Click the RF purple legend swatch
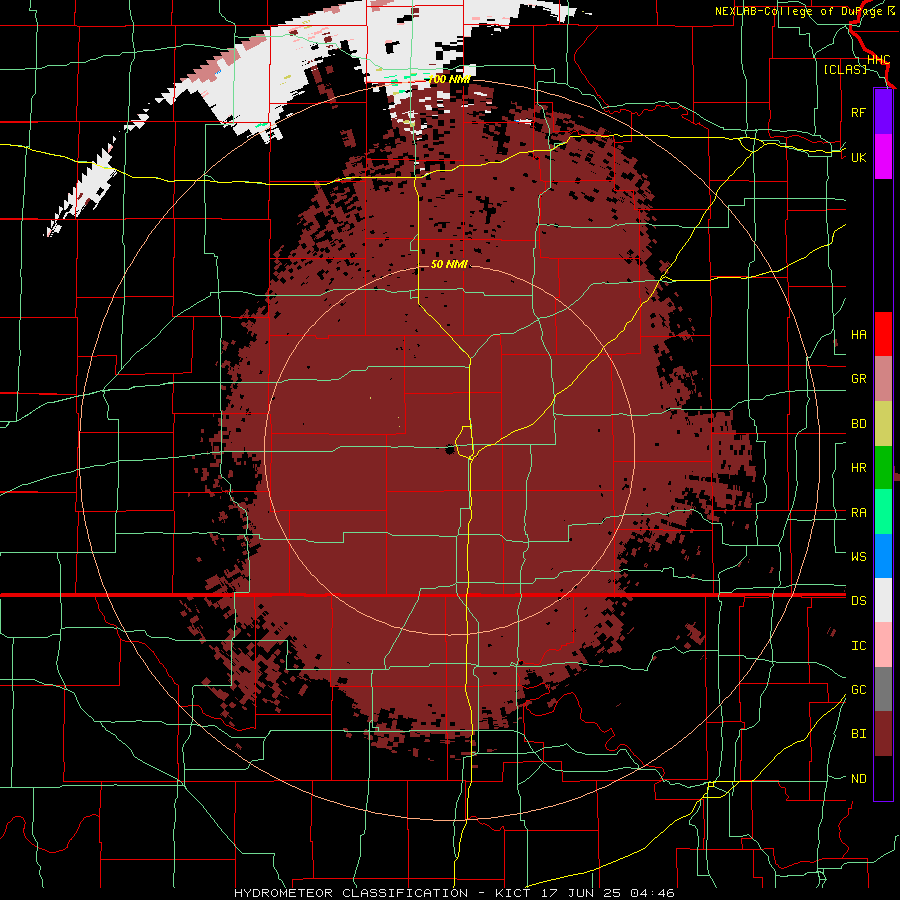The image size is (900, 900). tap(883, 112)
